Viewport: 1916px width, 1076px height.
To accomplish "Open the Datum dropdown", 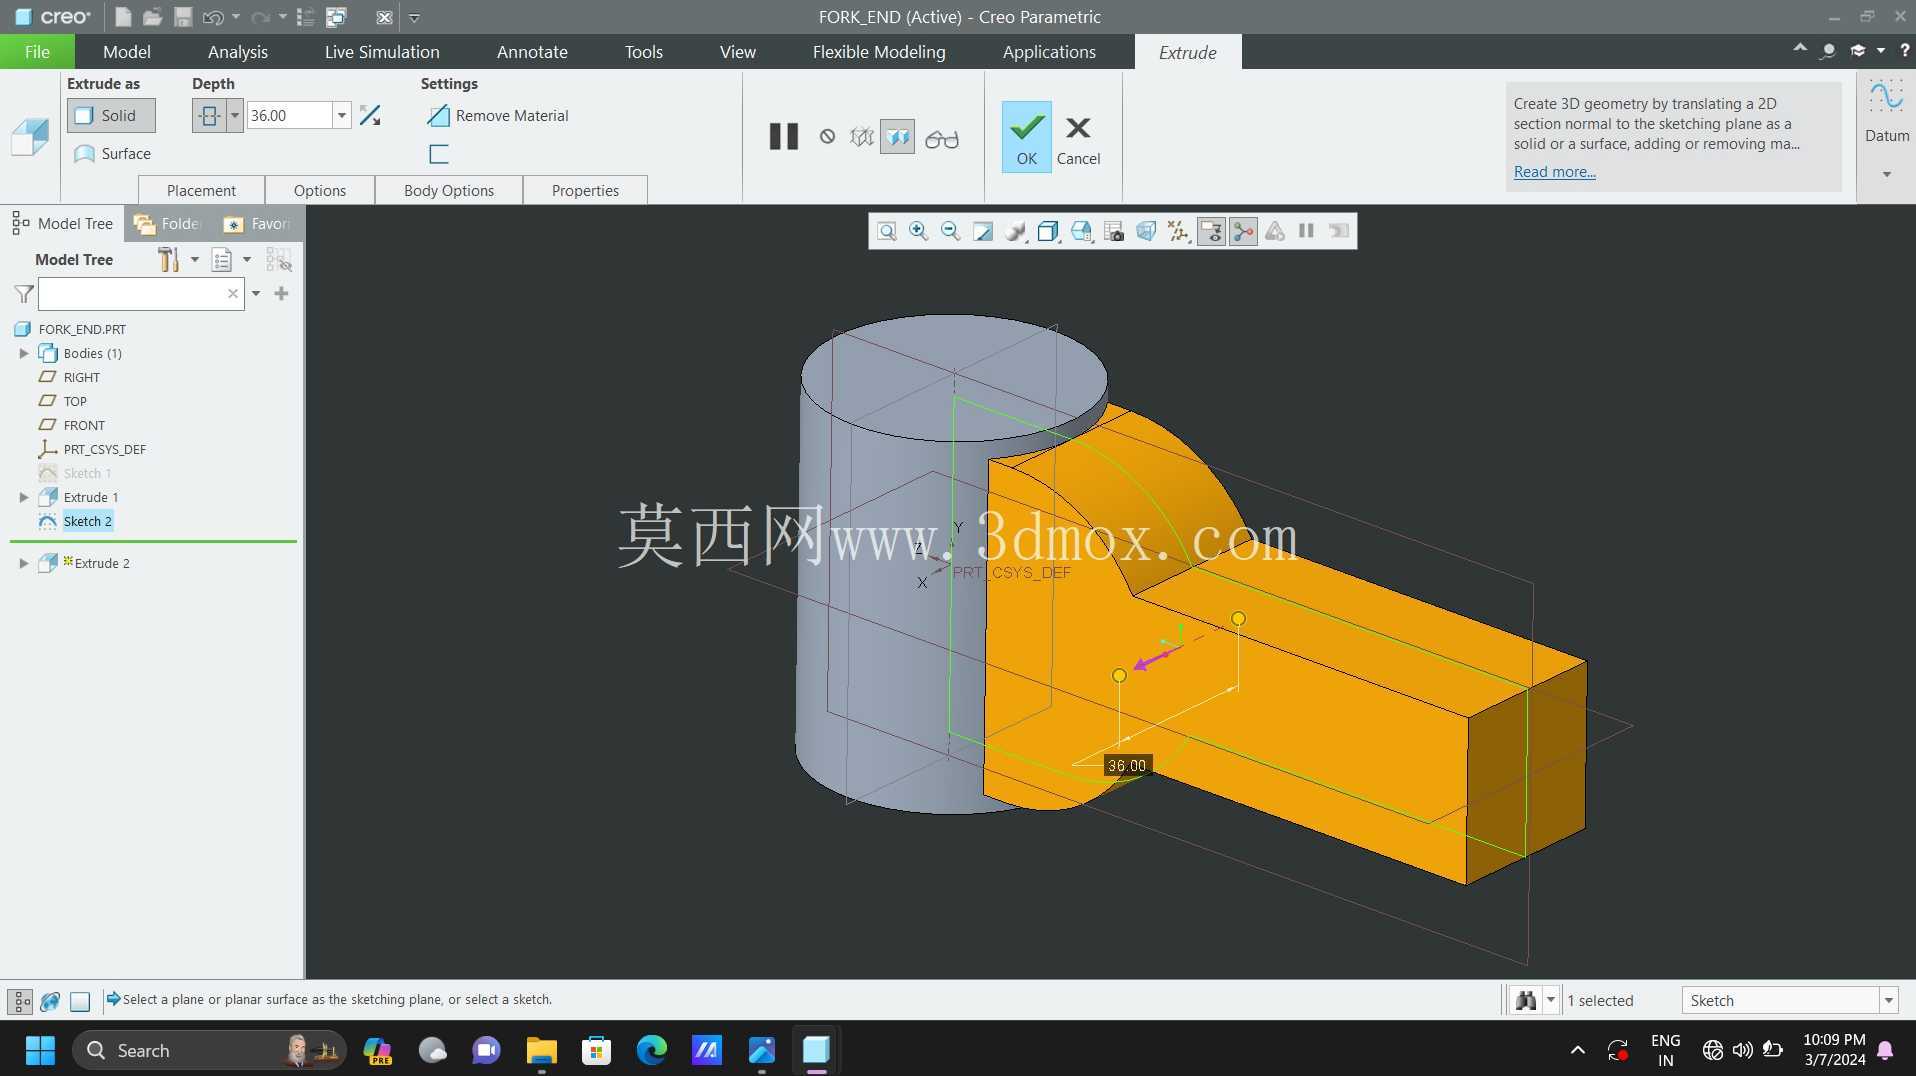I will tap(1886, 174).
